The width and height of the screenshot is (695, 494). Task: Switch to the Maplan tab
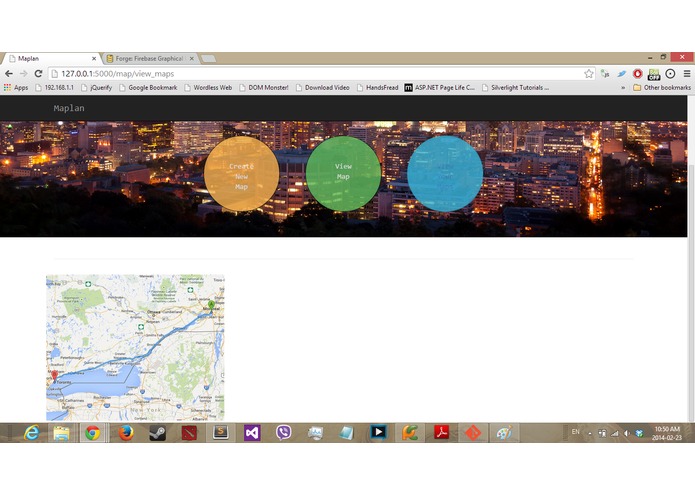[49, 58]
